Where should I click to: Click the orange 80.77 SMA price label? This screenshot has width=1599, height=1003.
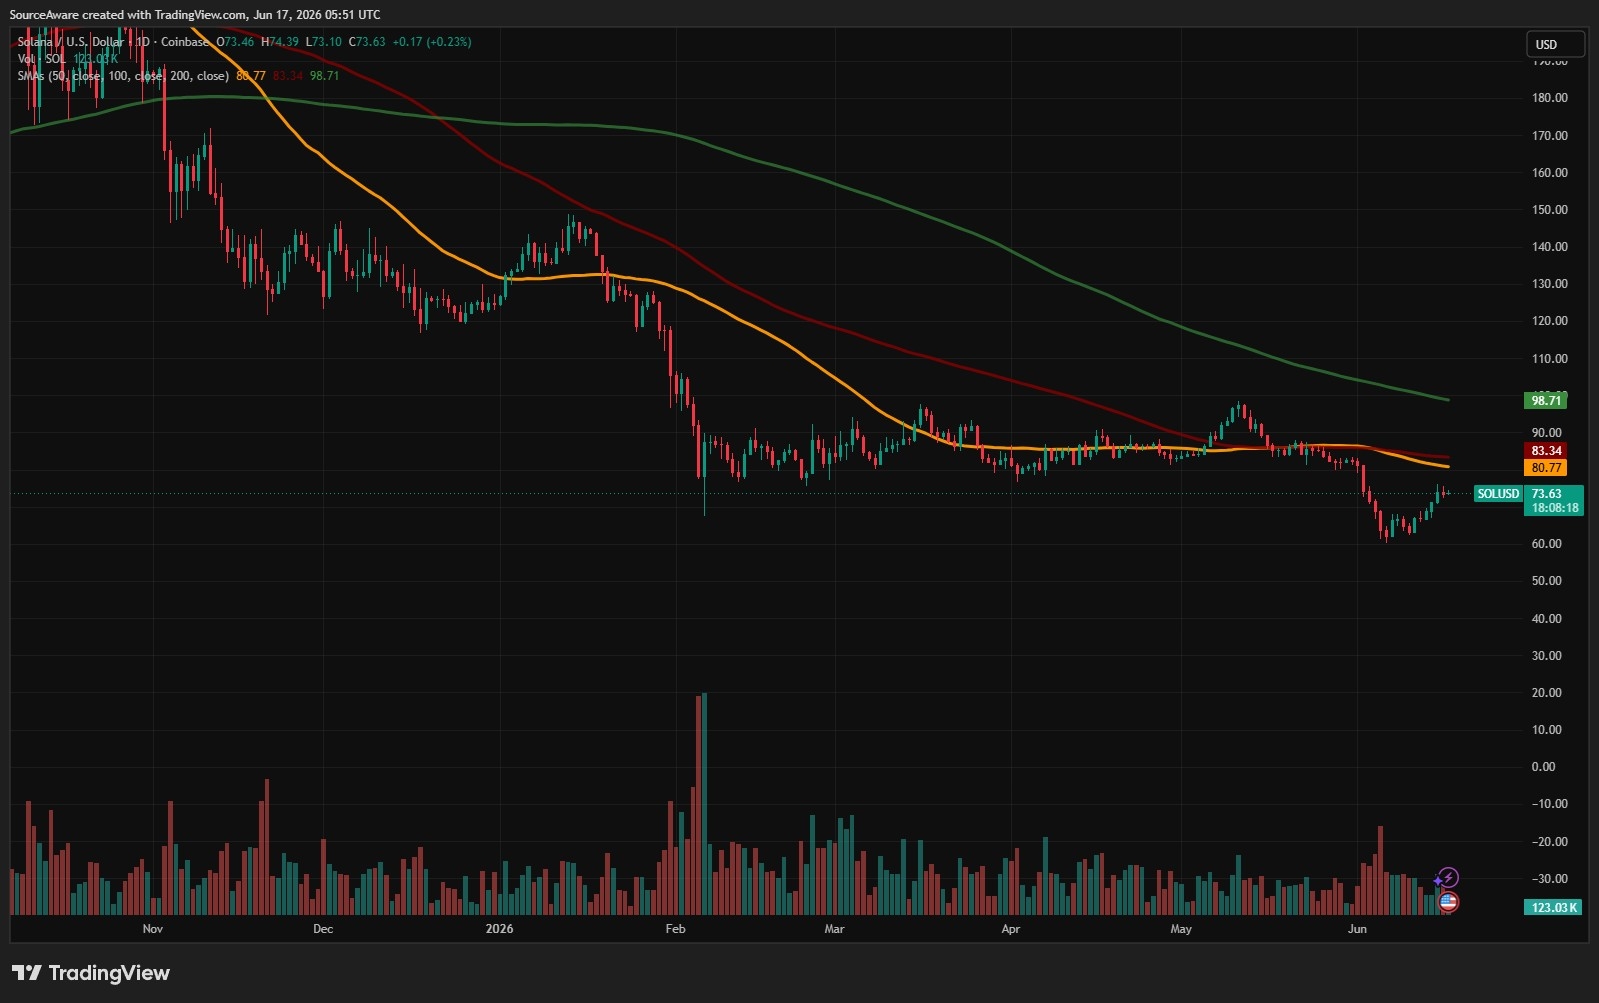pos(1545,468)
